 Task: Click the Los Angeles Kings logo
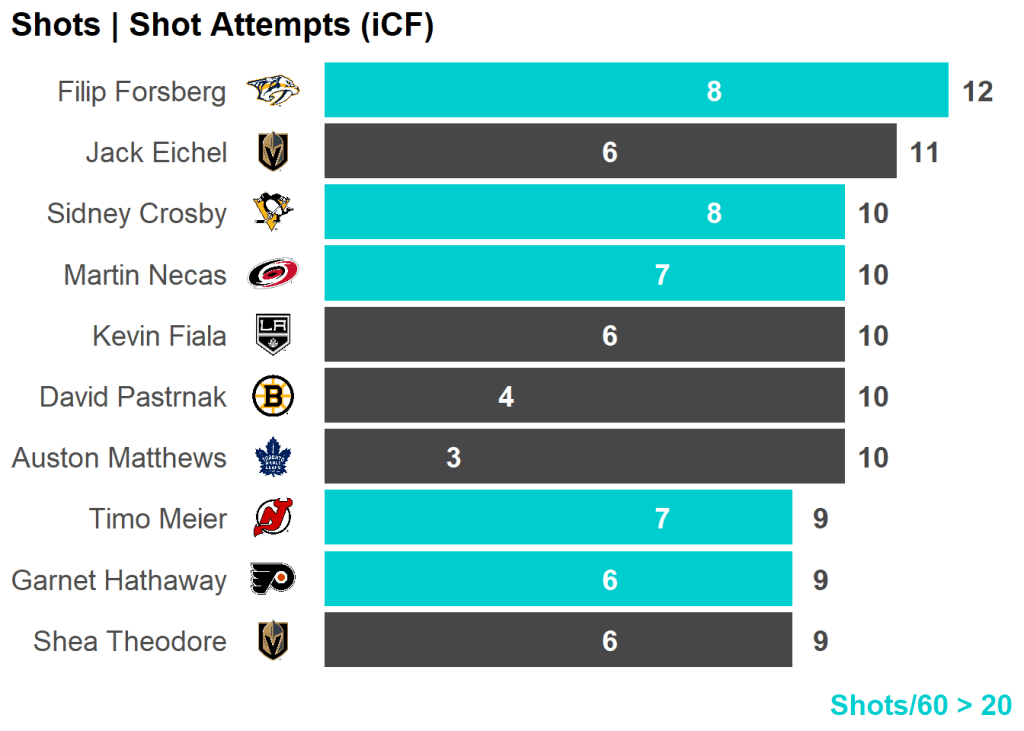click(272, 335)
